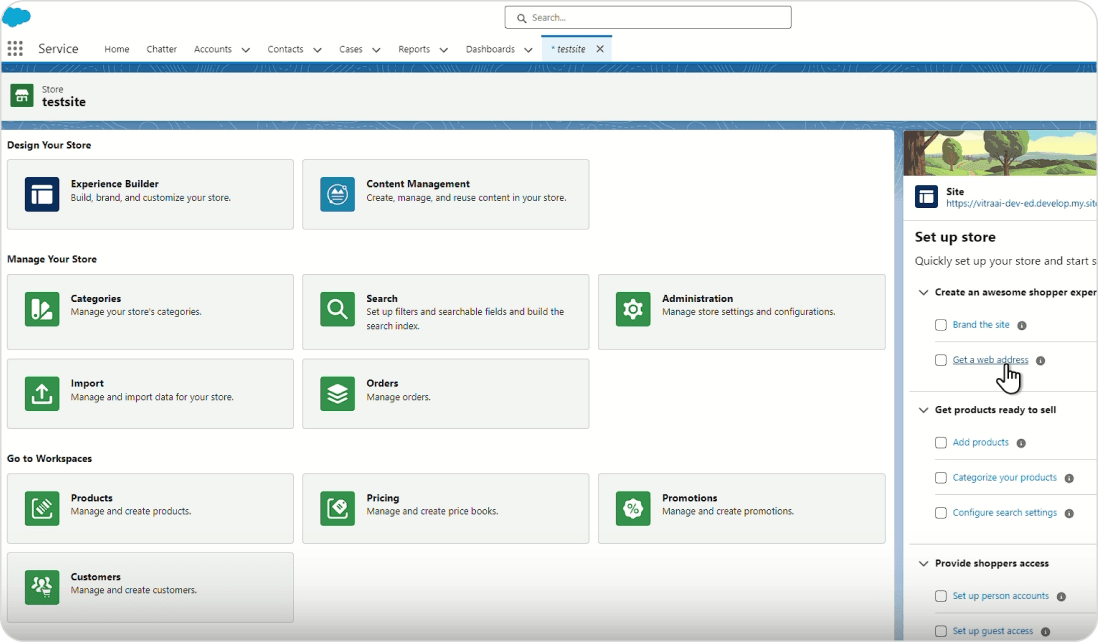Click the Categories tile icon
Viewport: 1098px width, 642px height.
tap(42, 309)
